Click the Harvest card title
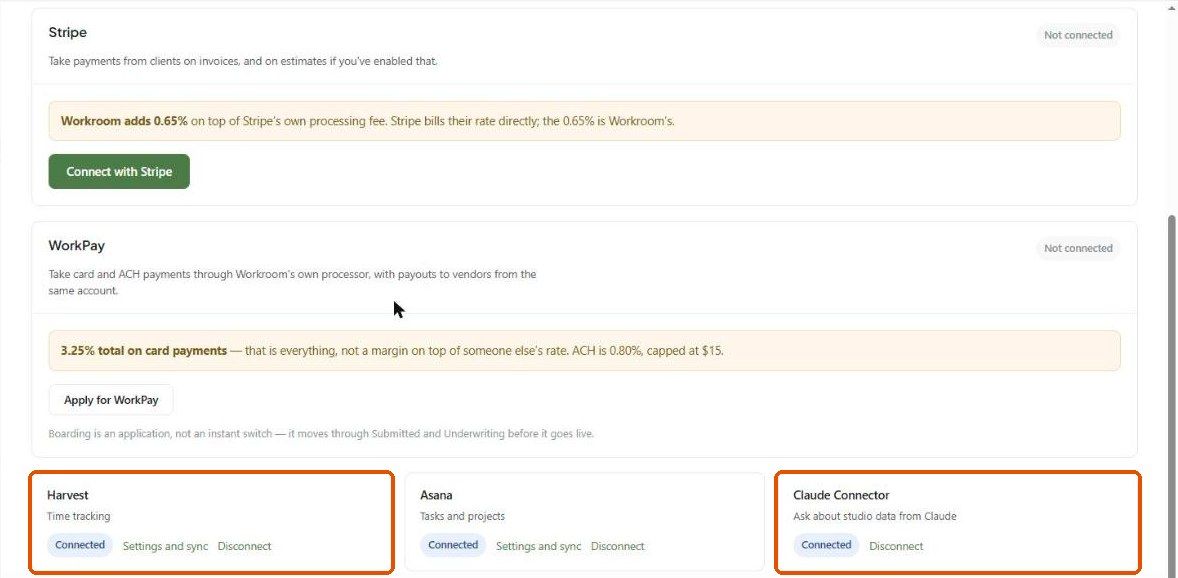The width and height of the screenshot is (1178, 578). coord(68,495)
